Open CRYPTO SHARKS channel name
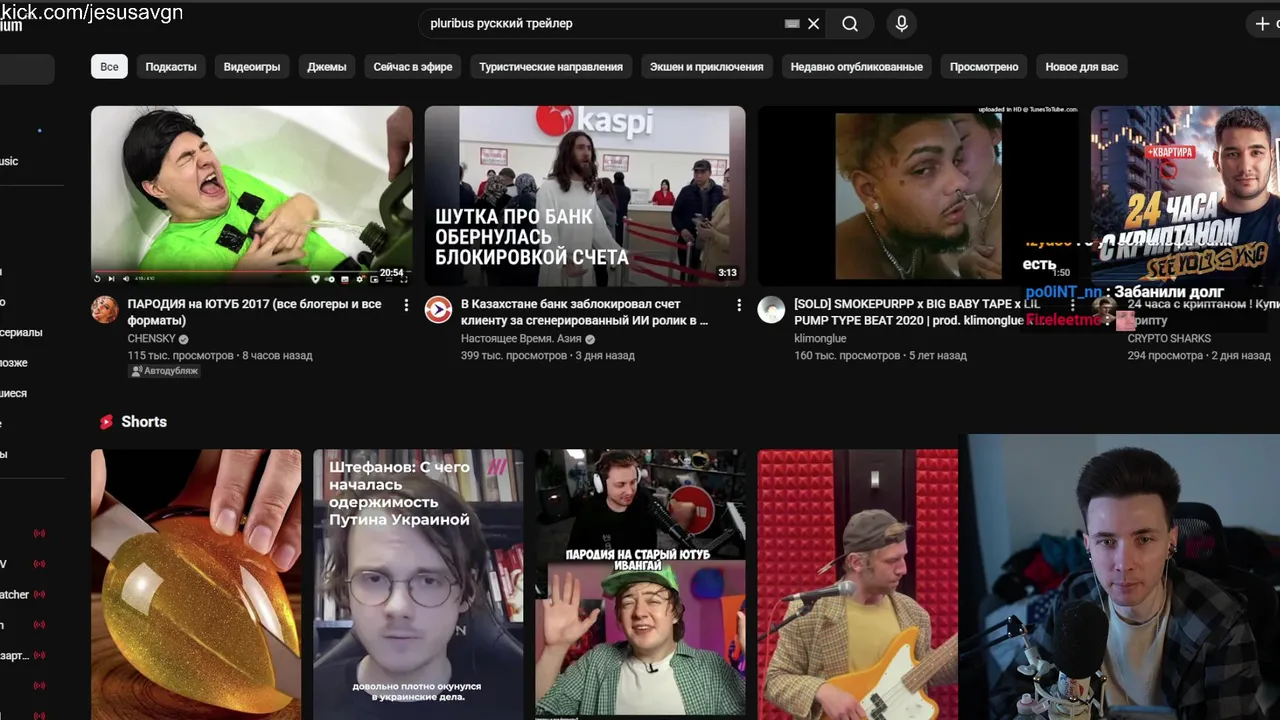 [1169, 339]
